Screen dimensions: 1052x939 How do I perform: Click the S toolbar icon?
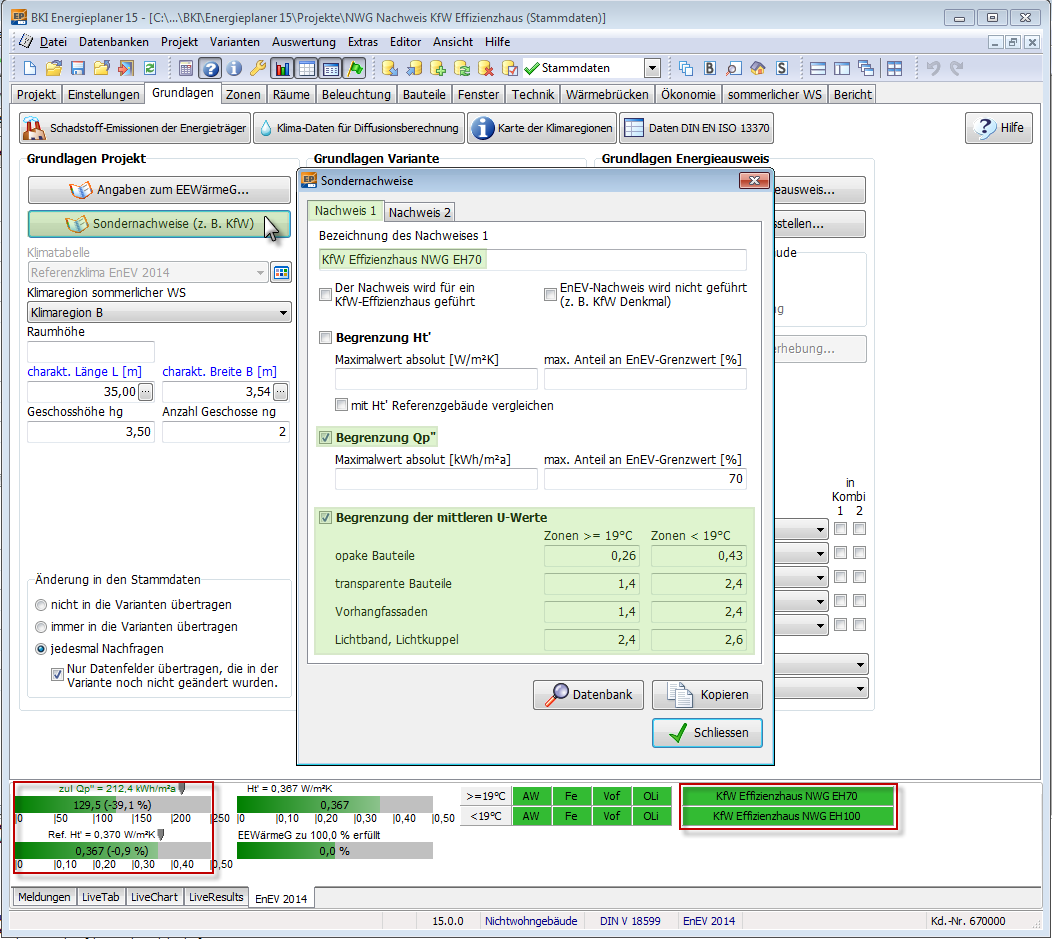click(782, 68)
